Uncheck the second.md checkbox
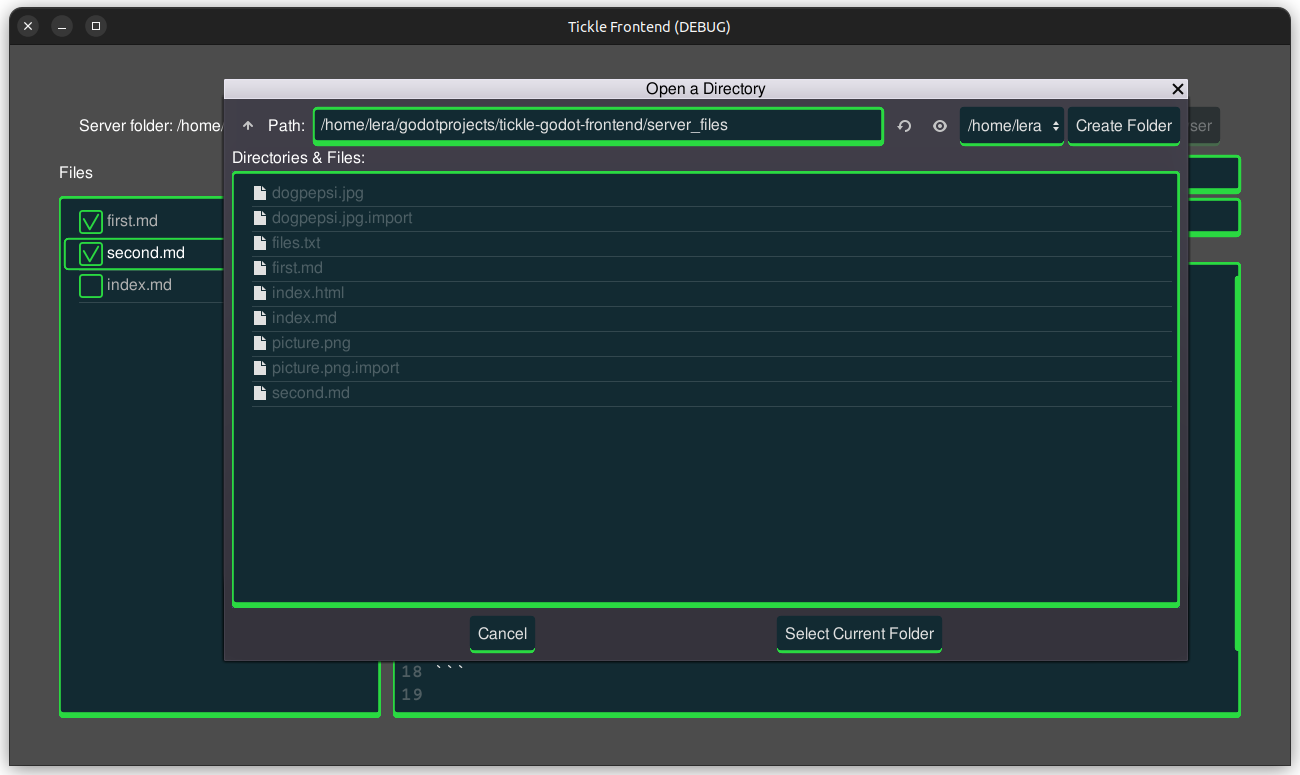This screenshot has height=775, width=1300. pyautogui.click(x=91, y=254)
